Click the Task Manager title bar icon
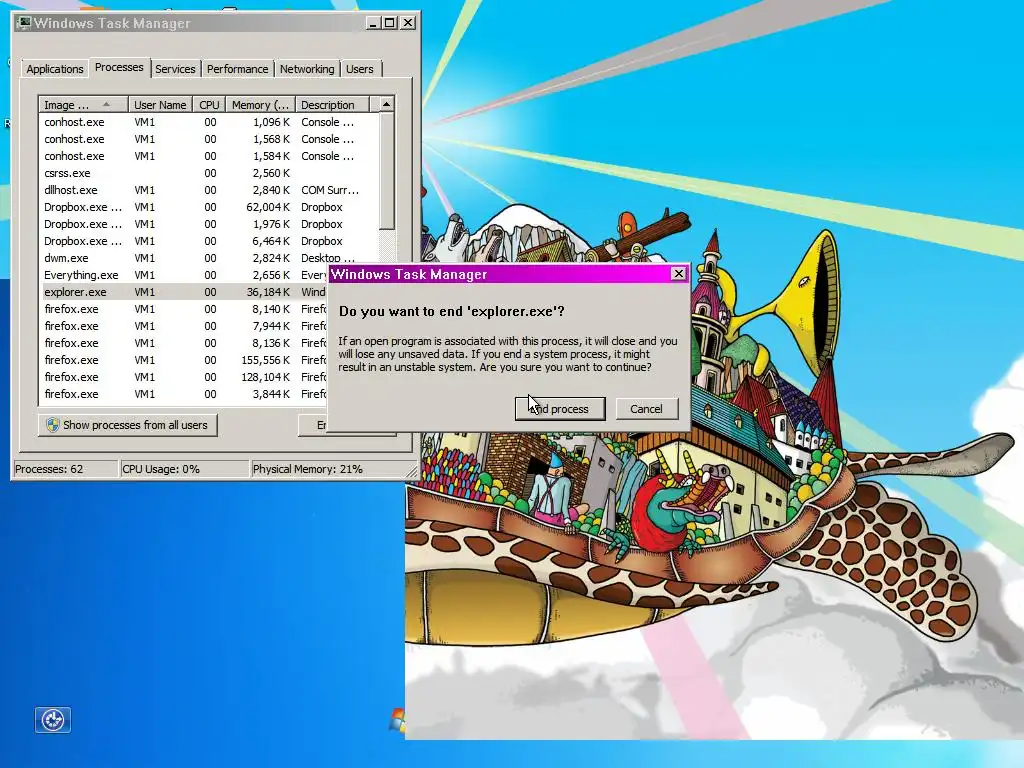 [x=24, y=23]
